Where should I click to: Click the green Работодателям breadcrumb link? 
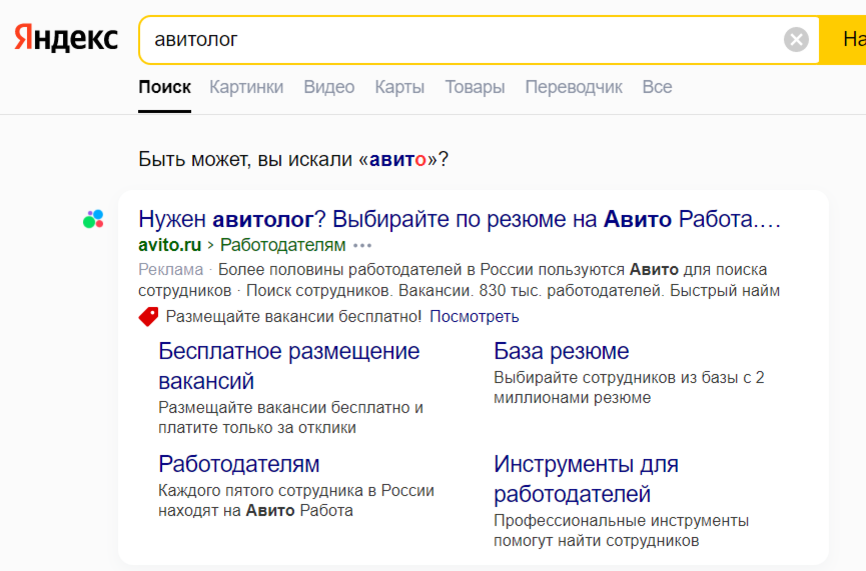tap(283, 245)
